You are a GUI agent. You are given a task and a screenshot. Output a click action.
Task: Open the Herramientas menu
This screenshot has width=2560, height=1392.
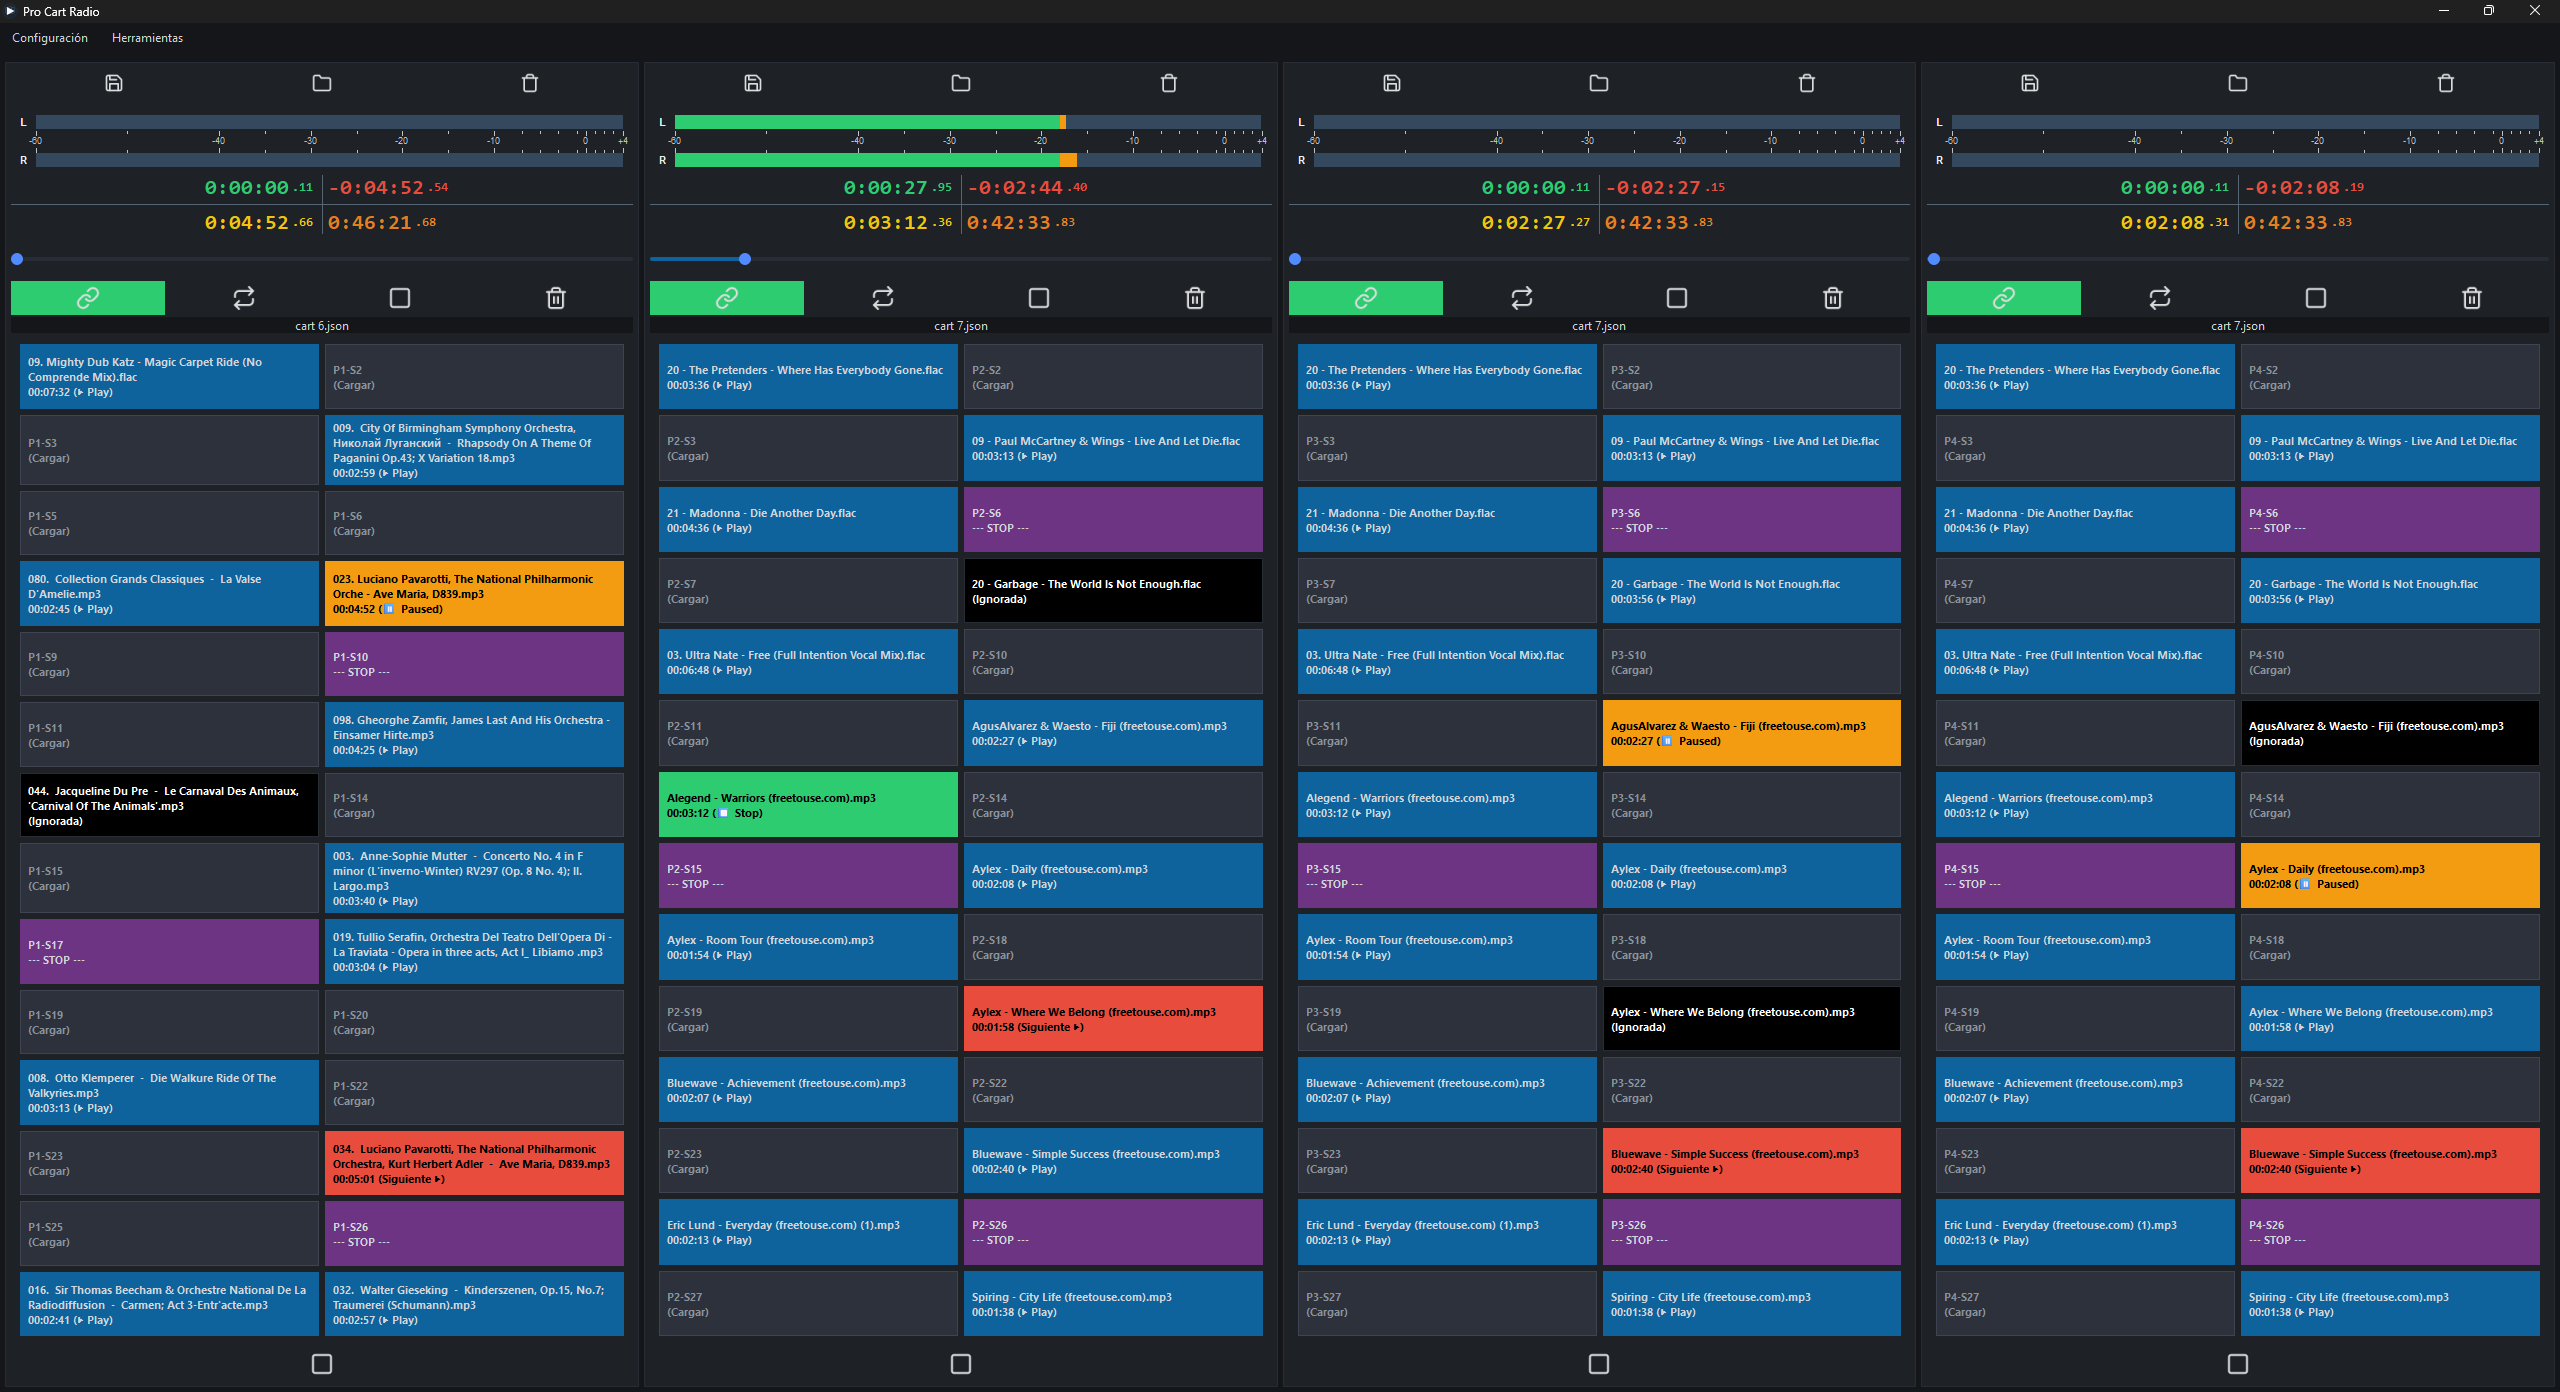click(147, 38)
